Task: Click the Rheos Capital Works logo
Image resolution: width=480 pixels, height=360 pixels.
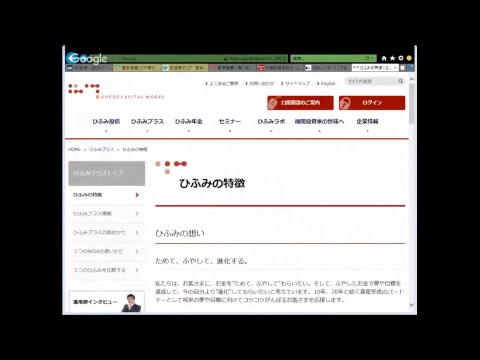Action: tap(116, 91)
